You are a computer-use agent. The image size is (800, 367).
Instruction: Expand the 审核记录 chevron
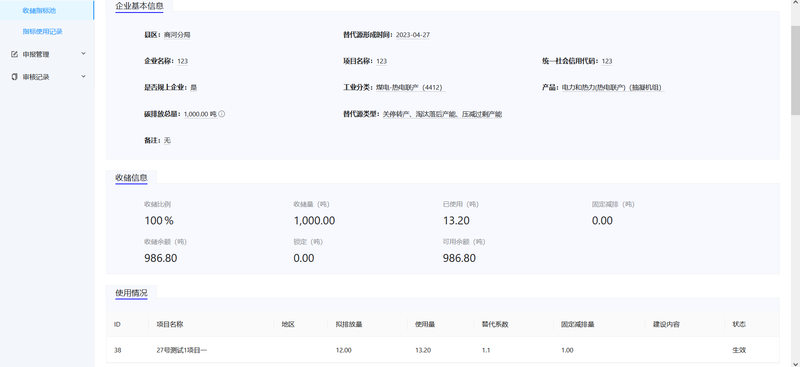click(x=84, y=77)
